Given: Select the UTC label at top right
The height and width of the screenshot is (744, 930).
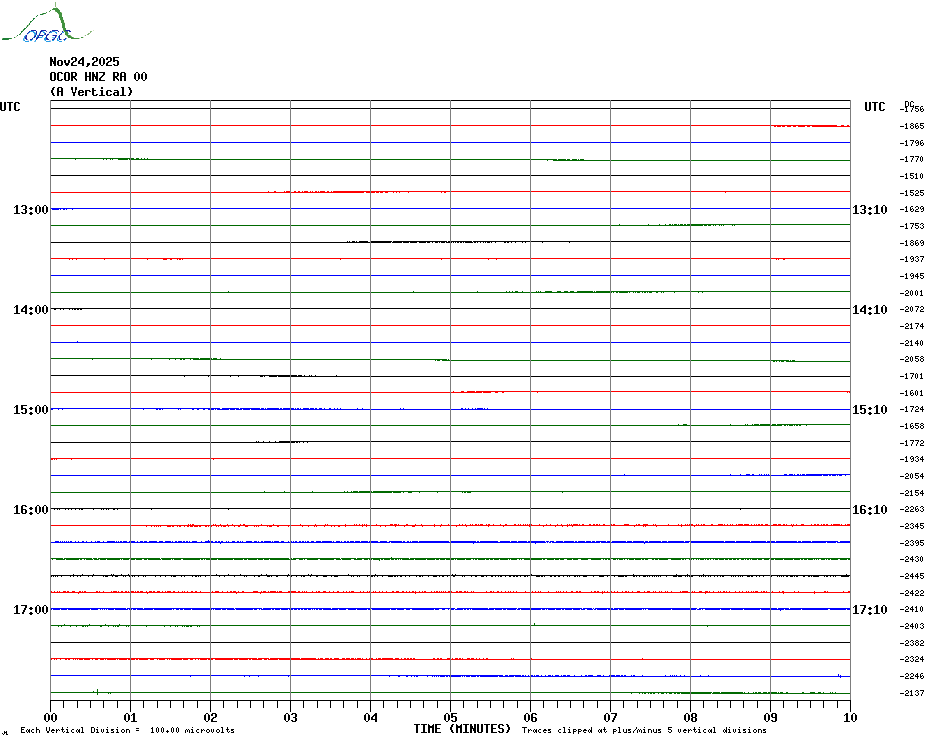Looking at the screenshot, I should (875, 107).
